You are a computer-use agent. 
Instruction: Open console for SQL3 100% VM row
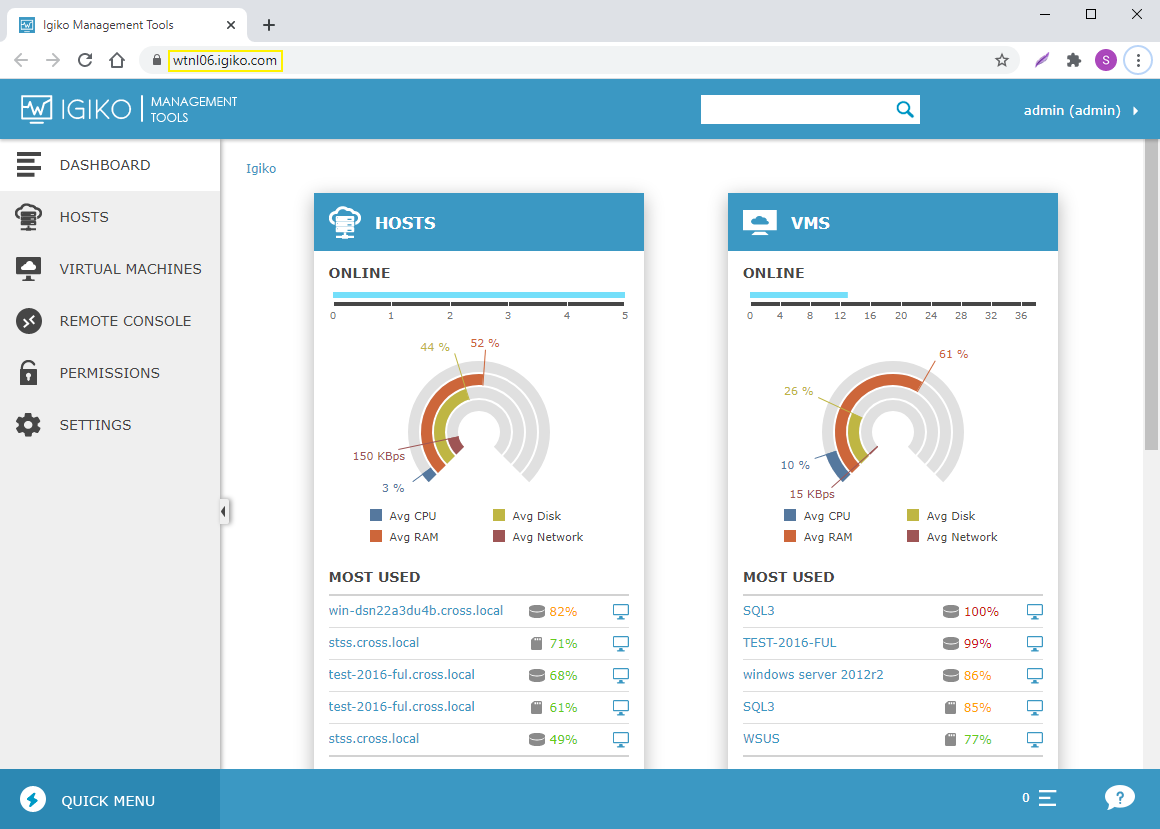[x=1035, y=612]
